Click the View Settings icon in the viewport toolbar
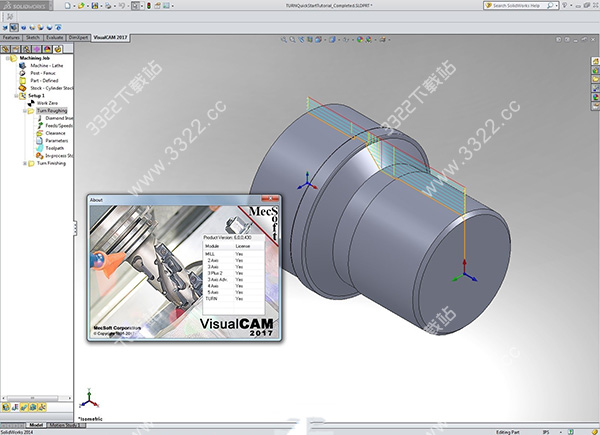 (382, 39)
